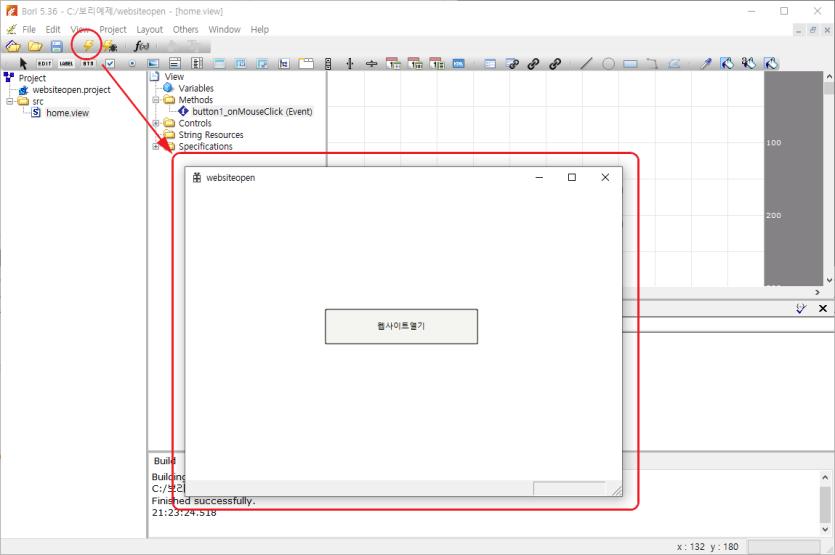Choose the LABEL control tool
Viewport: 835px width, 555px height.
(x=66, y=63)
